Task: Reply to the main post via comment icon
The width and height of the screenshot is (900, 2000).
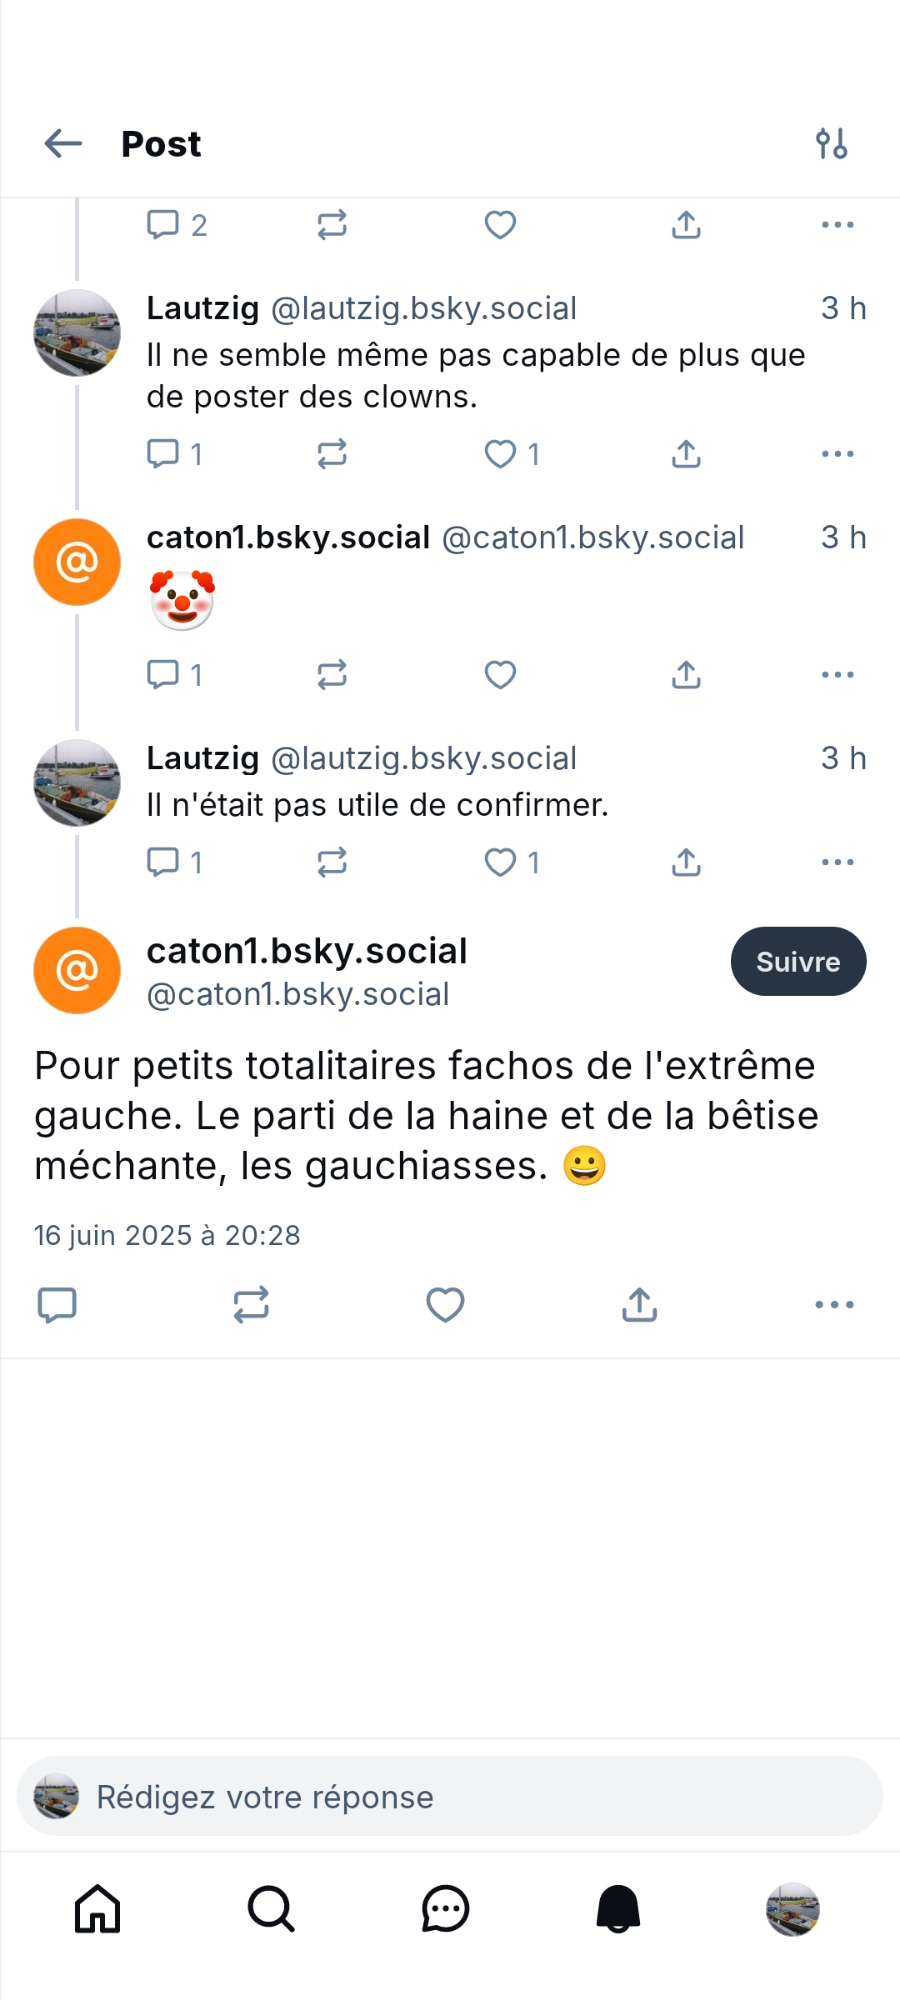Action: tap(57, 1305)
